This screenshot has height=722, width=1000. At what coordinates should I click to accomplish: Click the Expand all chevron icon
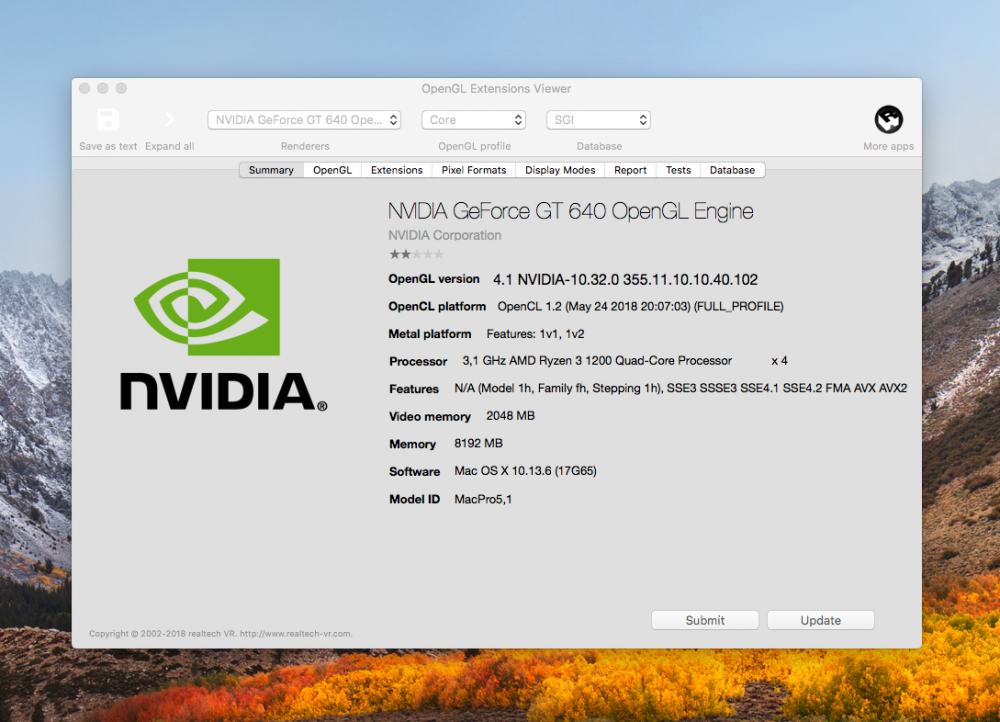[170, 119]
